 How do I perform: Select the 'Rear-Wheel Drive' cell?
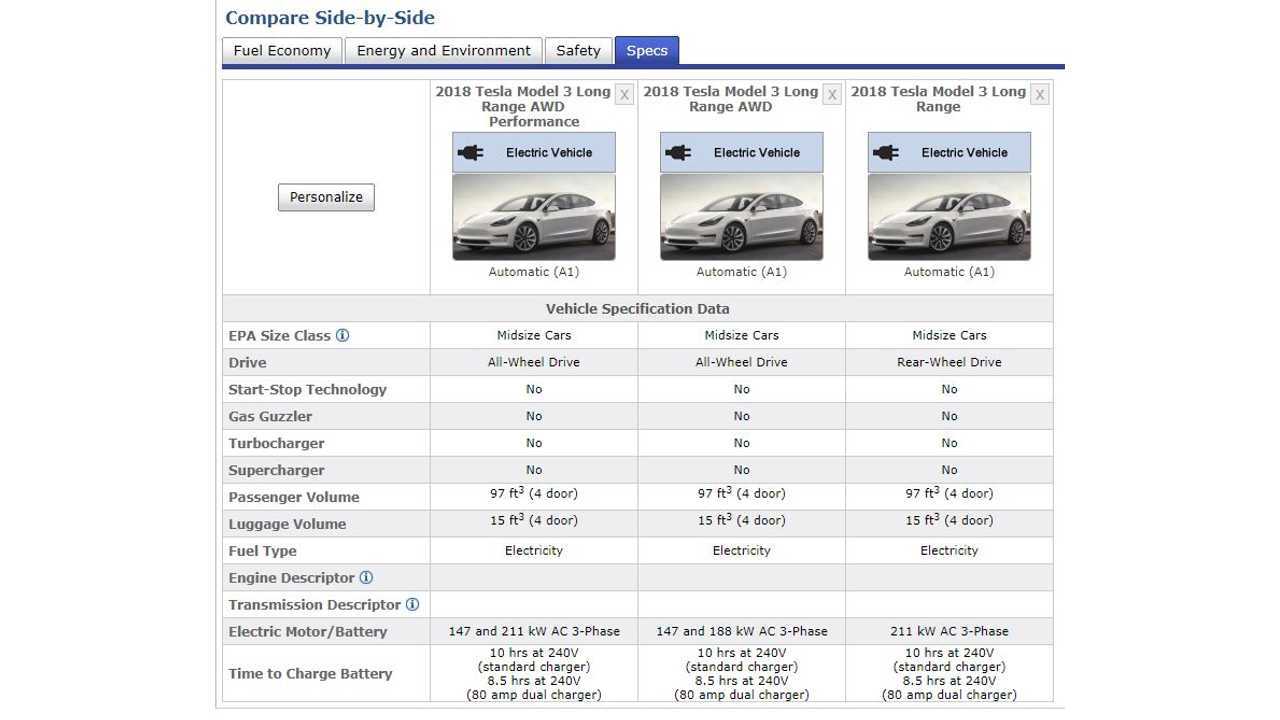(949, 362)
